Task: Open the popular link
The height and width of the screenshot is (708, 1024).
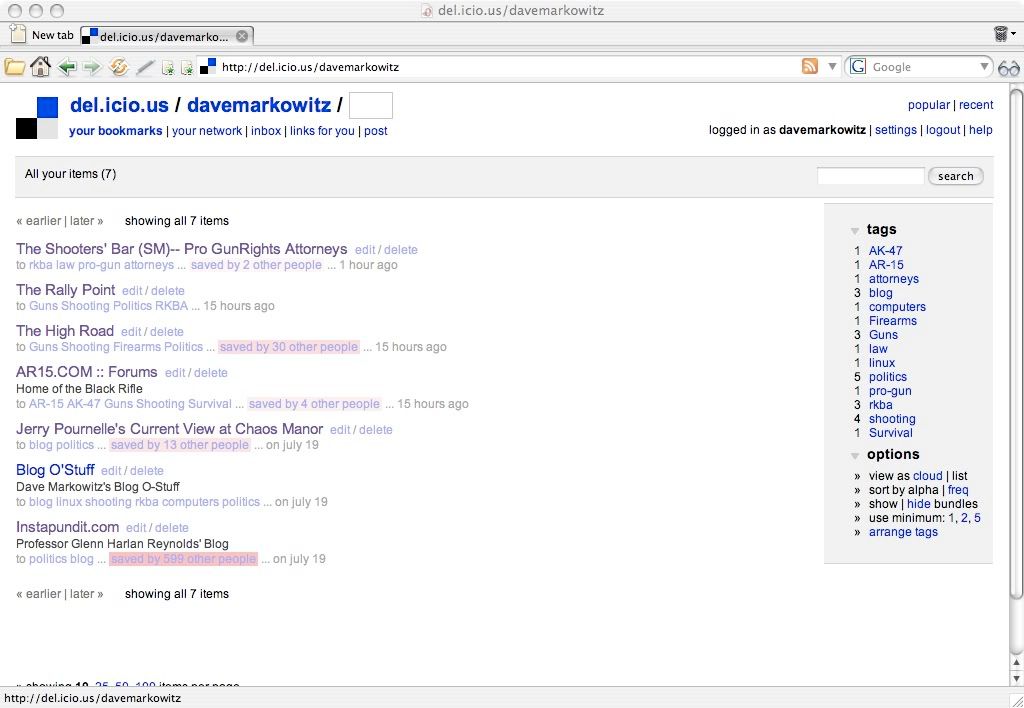Action: click(x=929, y=105)
